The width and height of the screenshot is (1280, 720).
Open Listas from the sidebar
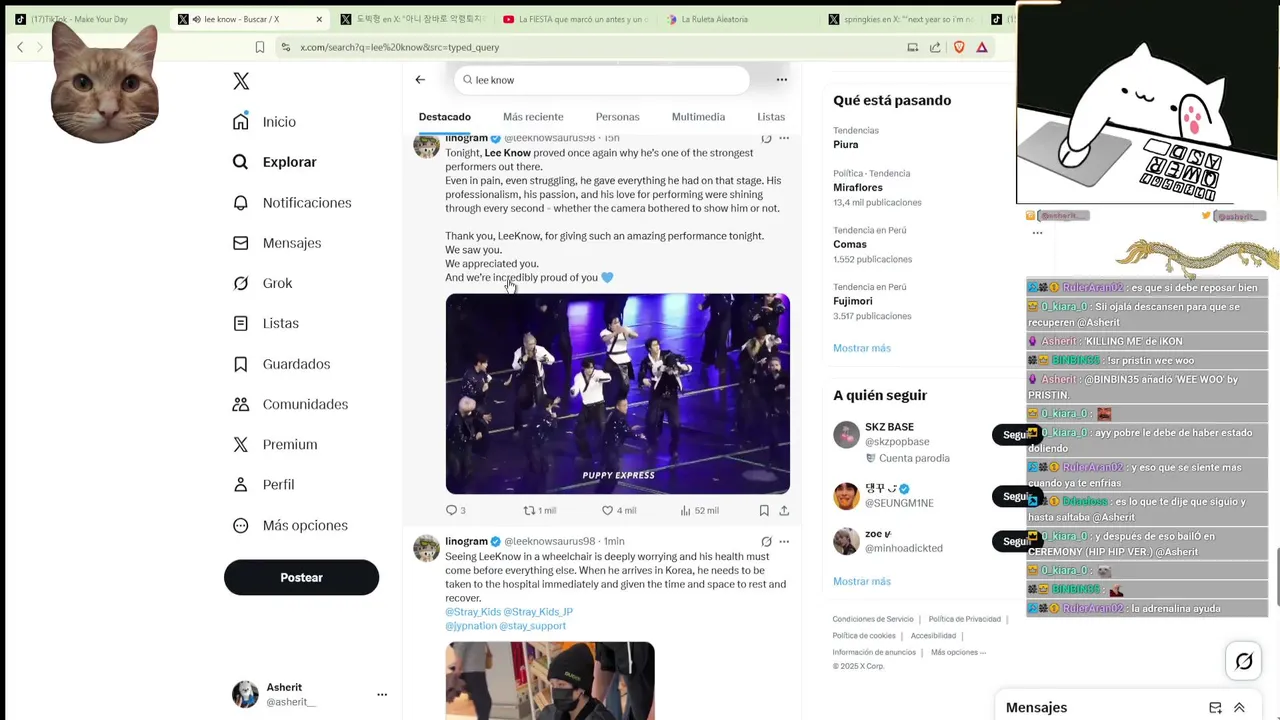click(265, 323)
